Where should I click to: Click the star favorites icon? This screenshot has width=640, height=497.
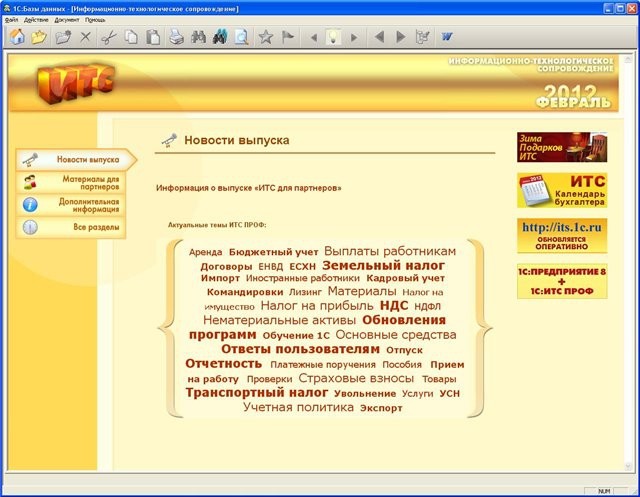pyautogui.click(x=266, y=37)
